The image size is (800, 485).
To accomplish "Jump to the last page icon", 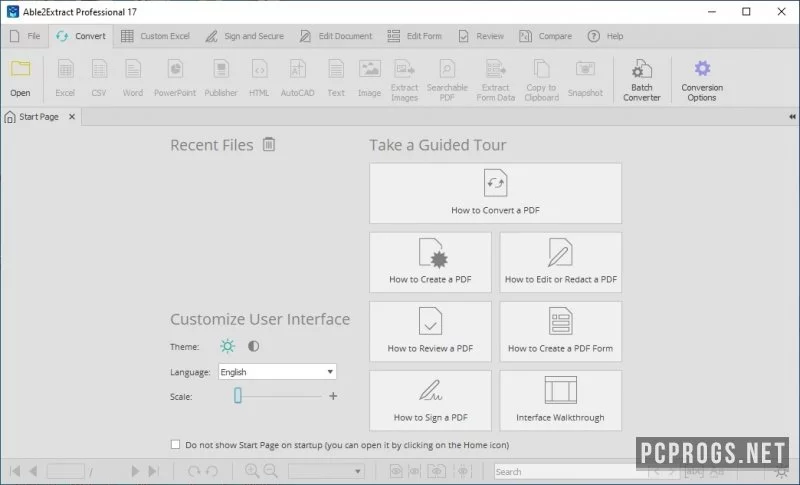I will click(x=154, y=471).
